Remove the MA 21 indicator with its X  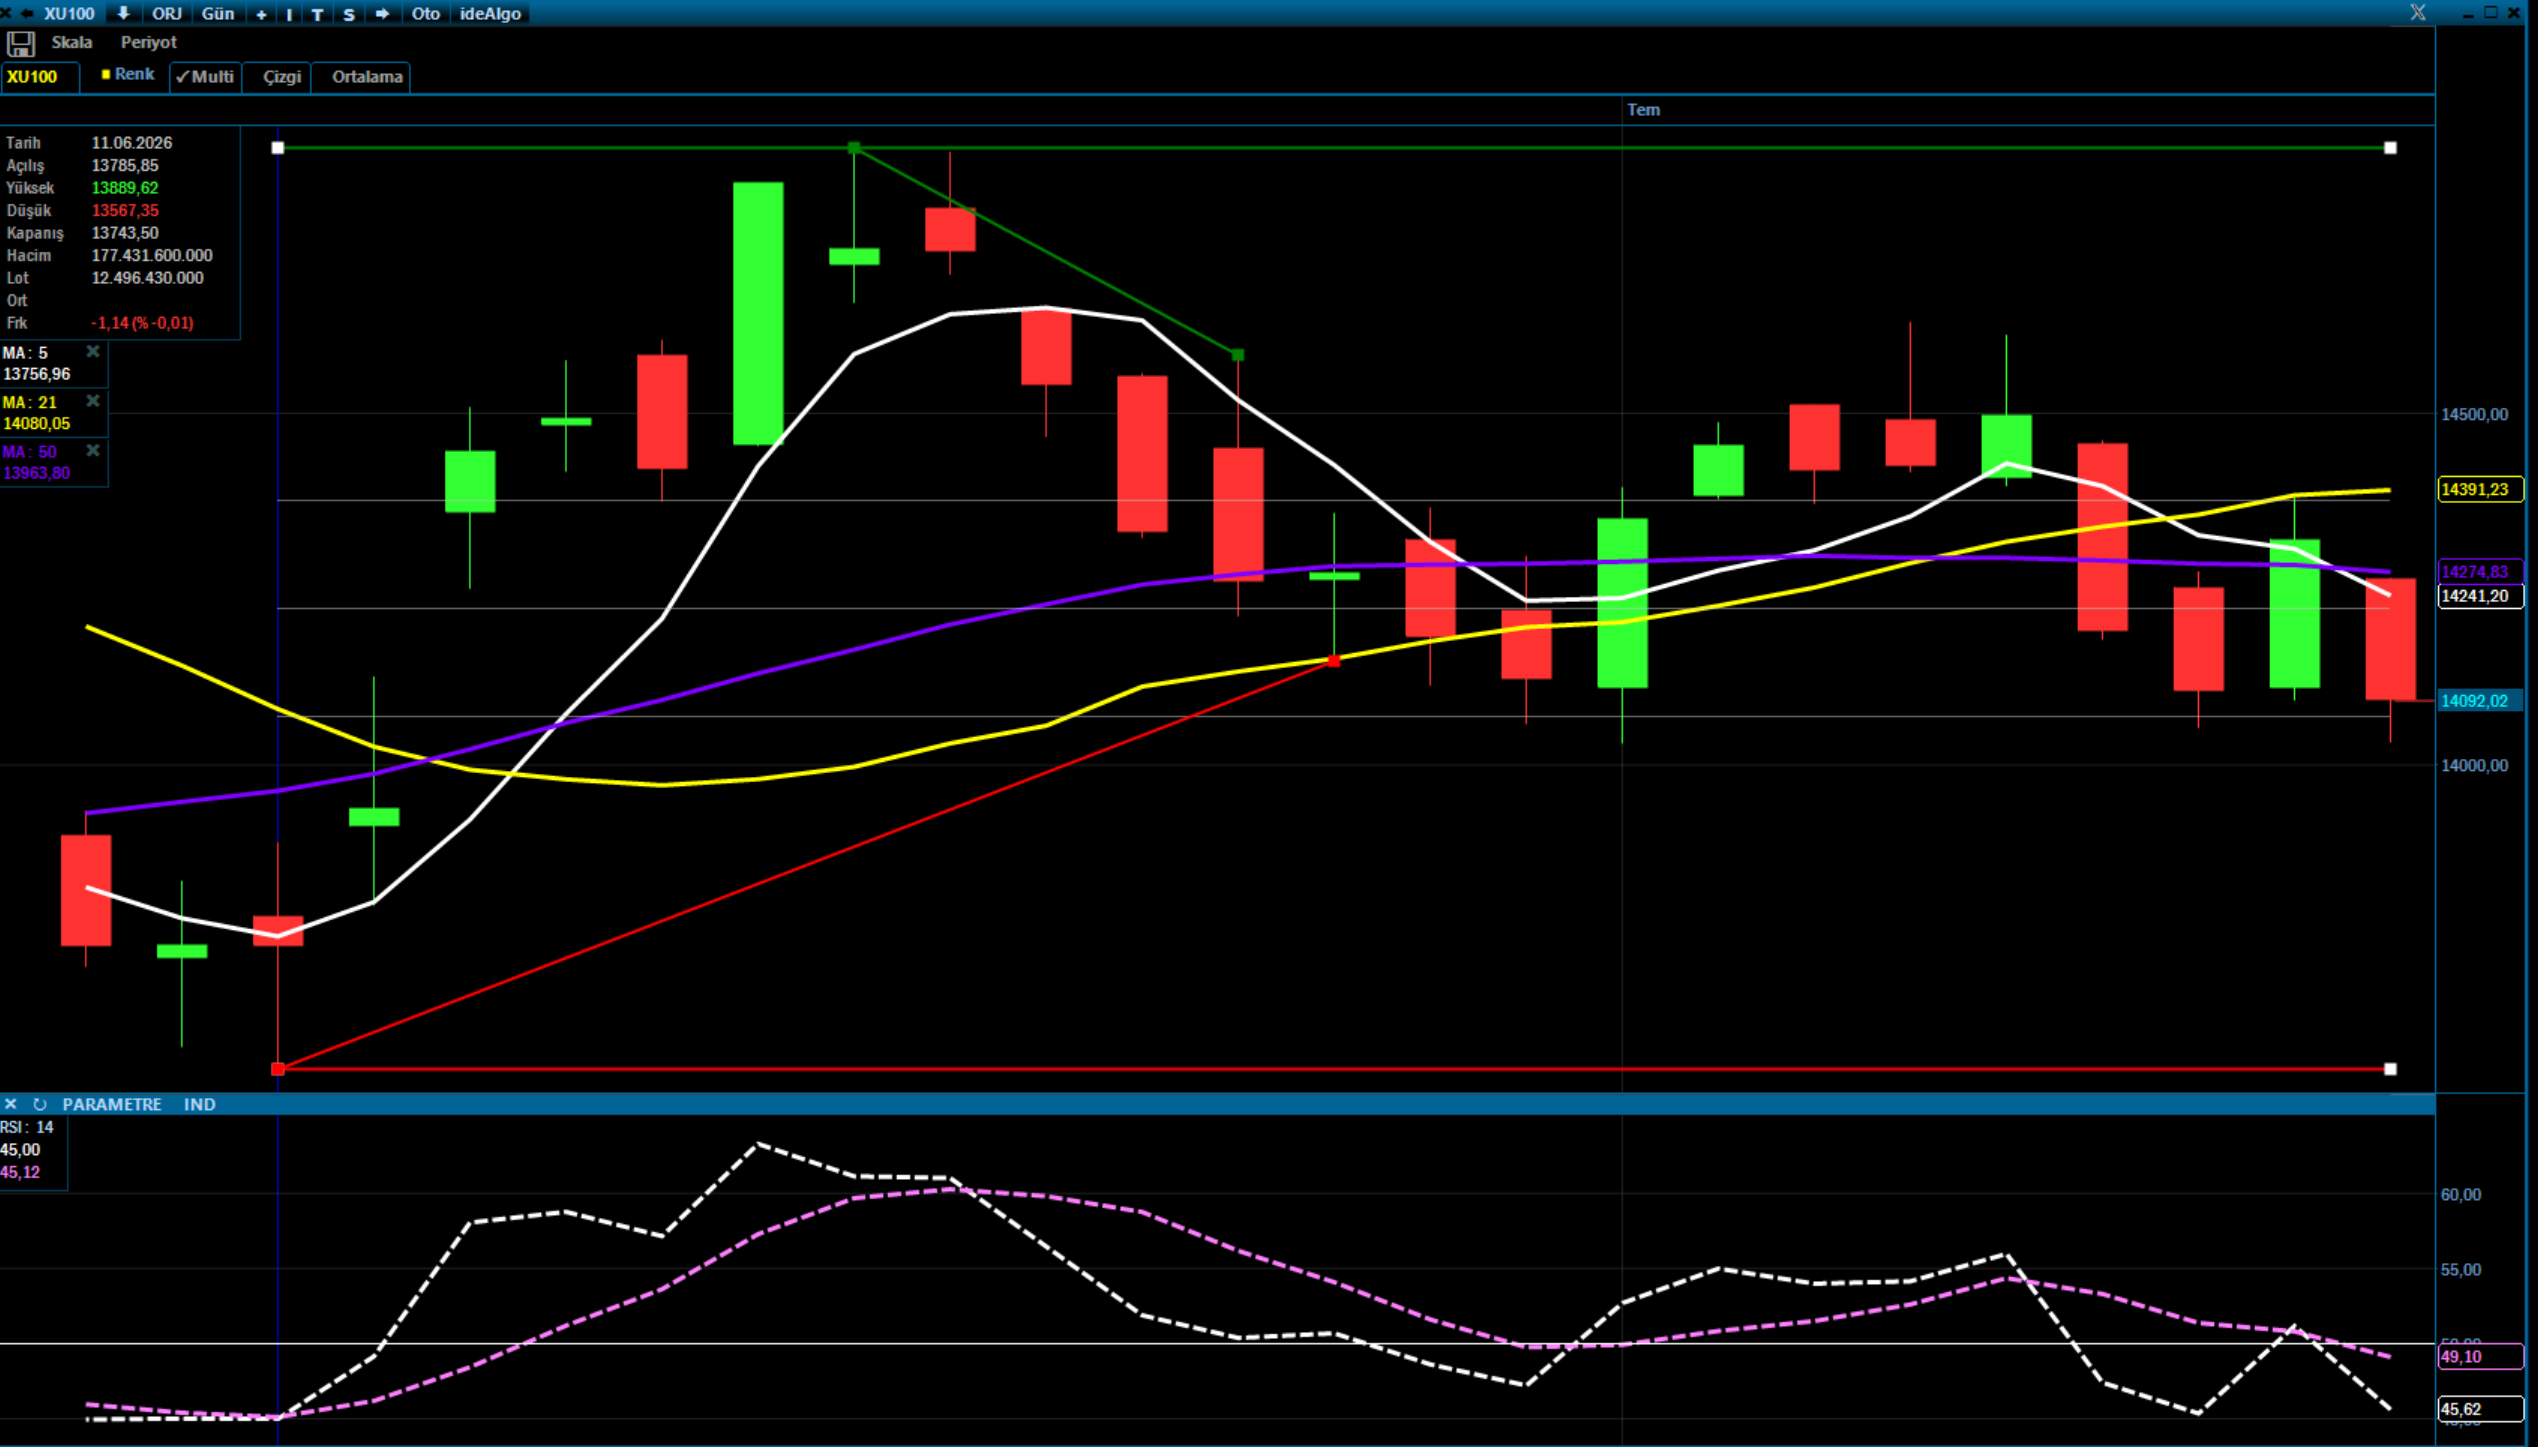point(93,401)
